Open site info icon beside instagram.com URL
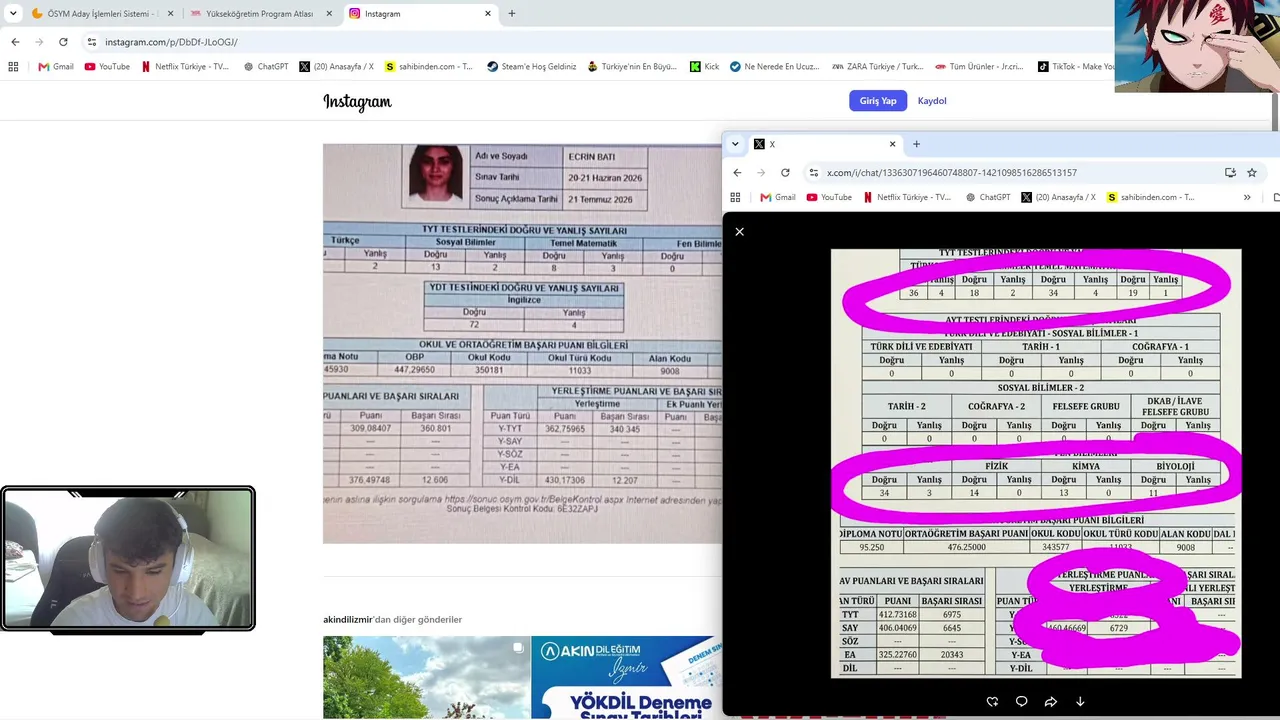This screenshot has width=1280, height=720. (92, 42)
